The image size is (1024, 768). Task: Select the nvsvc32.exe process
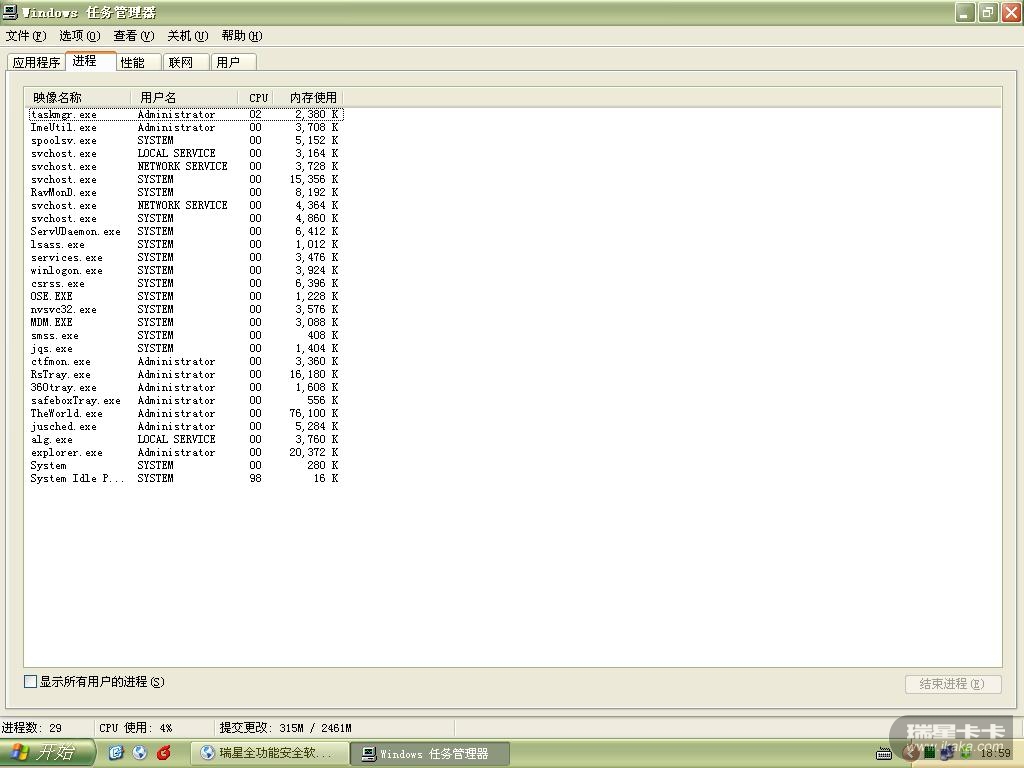[x=186, y=310]
